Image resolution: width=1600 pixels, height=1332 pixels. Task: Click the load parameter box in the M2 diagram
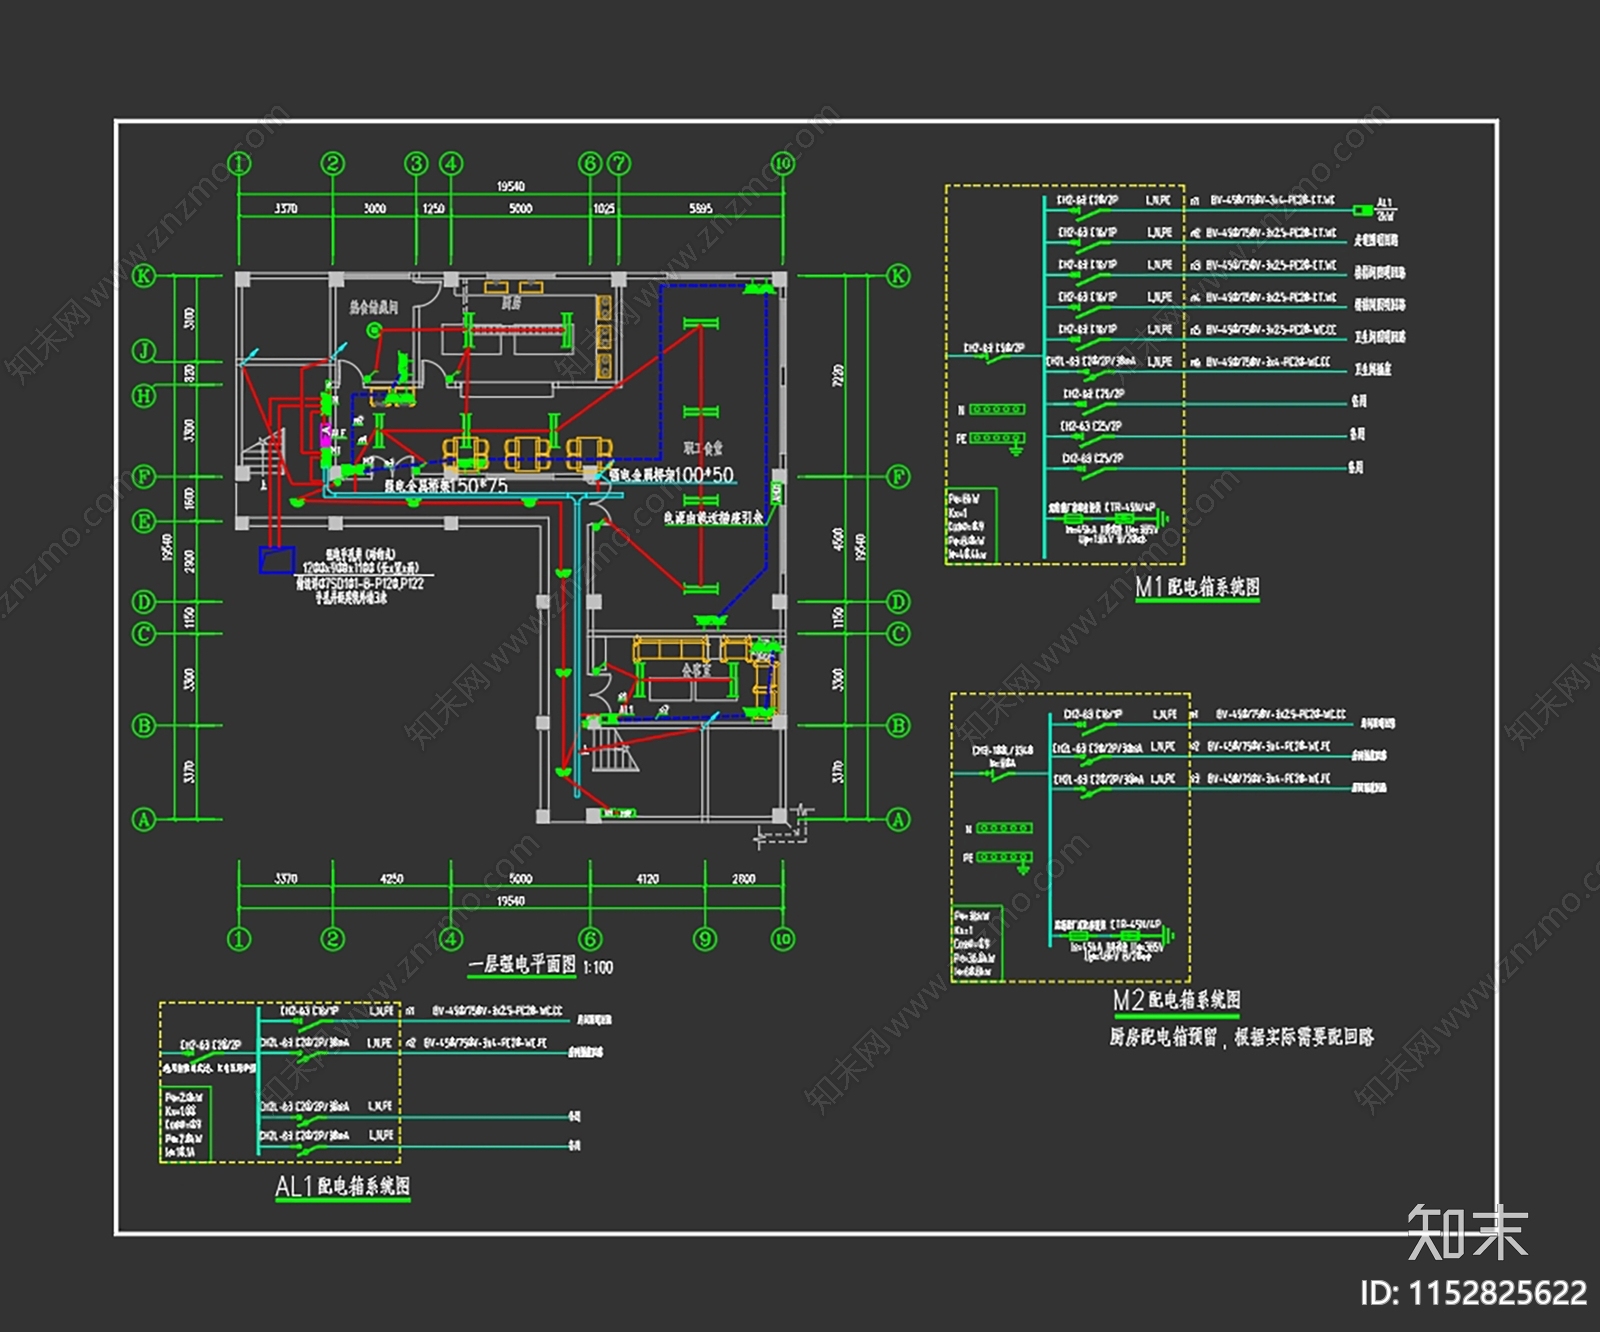(x=977, y=943)
